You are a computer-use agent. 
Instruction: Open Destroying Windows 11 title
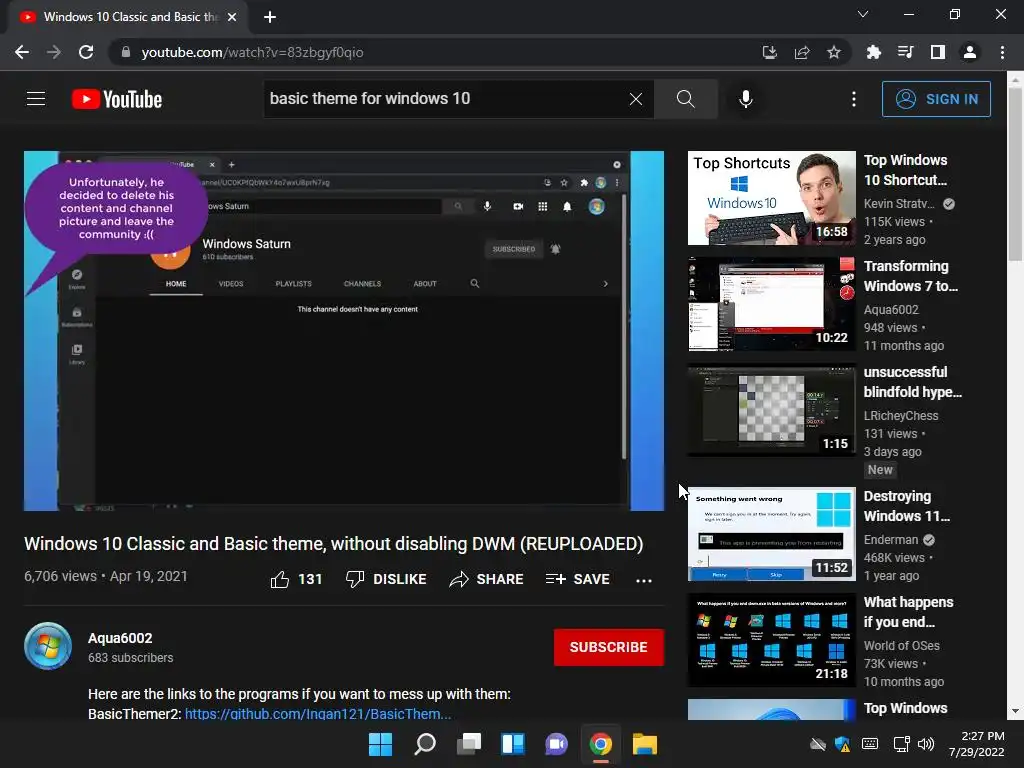pos(906,506)
